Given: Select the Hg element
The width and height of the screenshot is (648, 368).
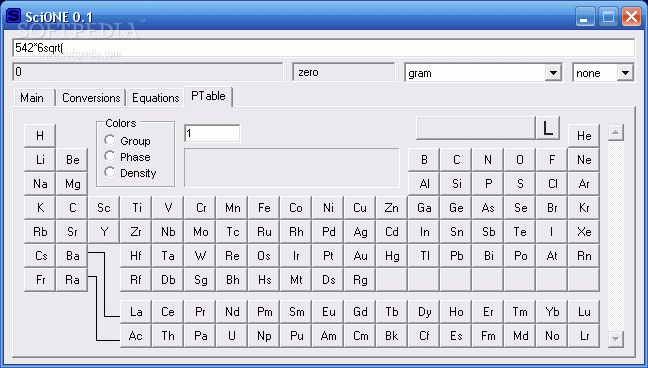Looking at the screenshot, I should [x=392, y=256].
